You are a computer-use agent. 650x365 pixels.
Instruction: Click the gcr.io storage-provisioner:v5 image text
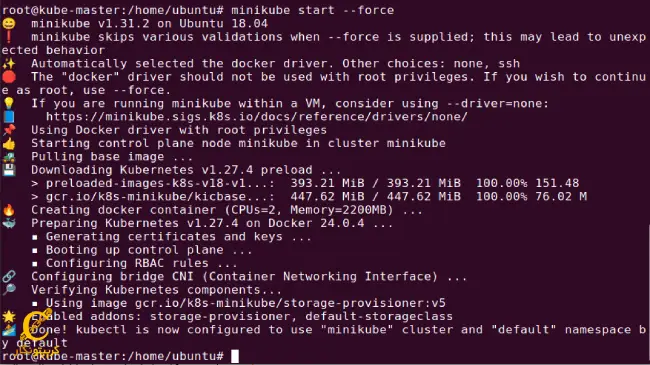click(x=290, y=303)
